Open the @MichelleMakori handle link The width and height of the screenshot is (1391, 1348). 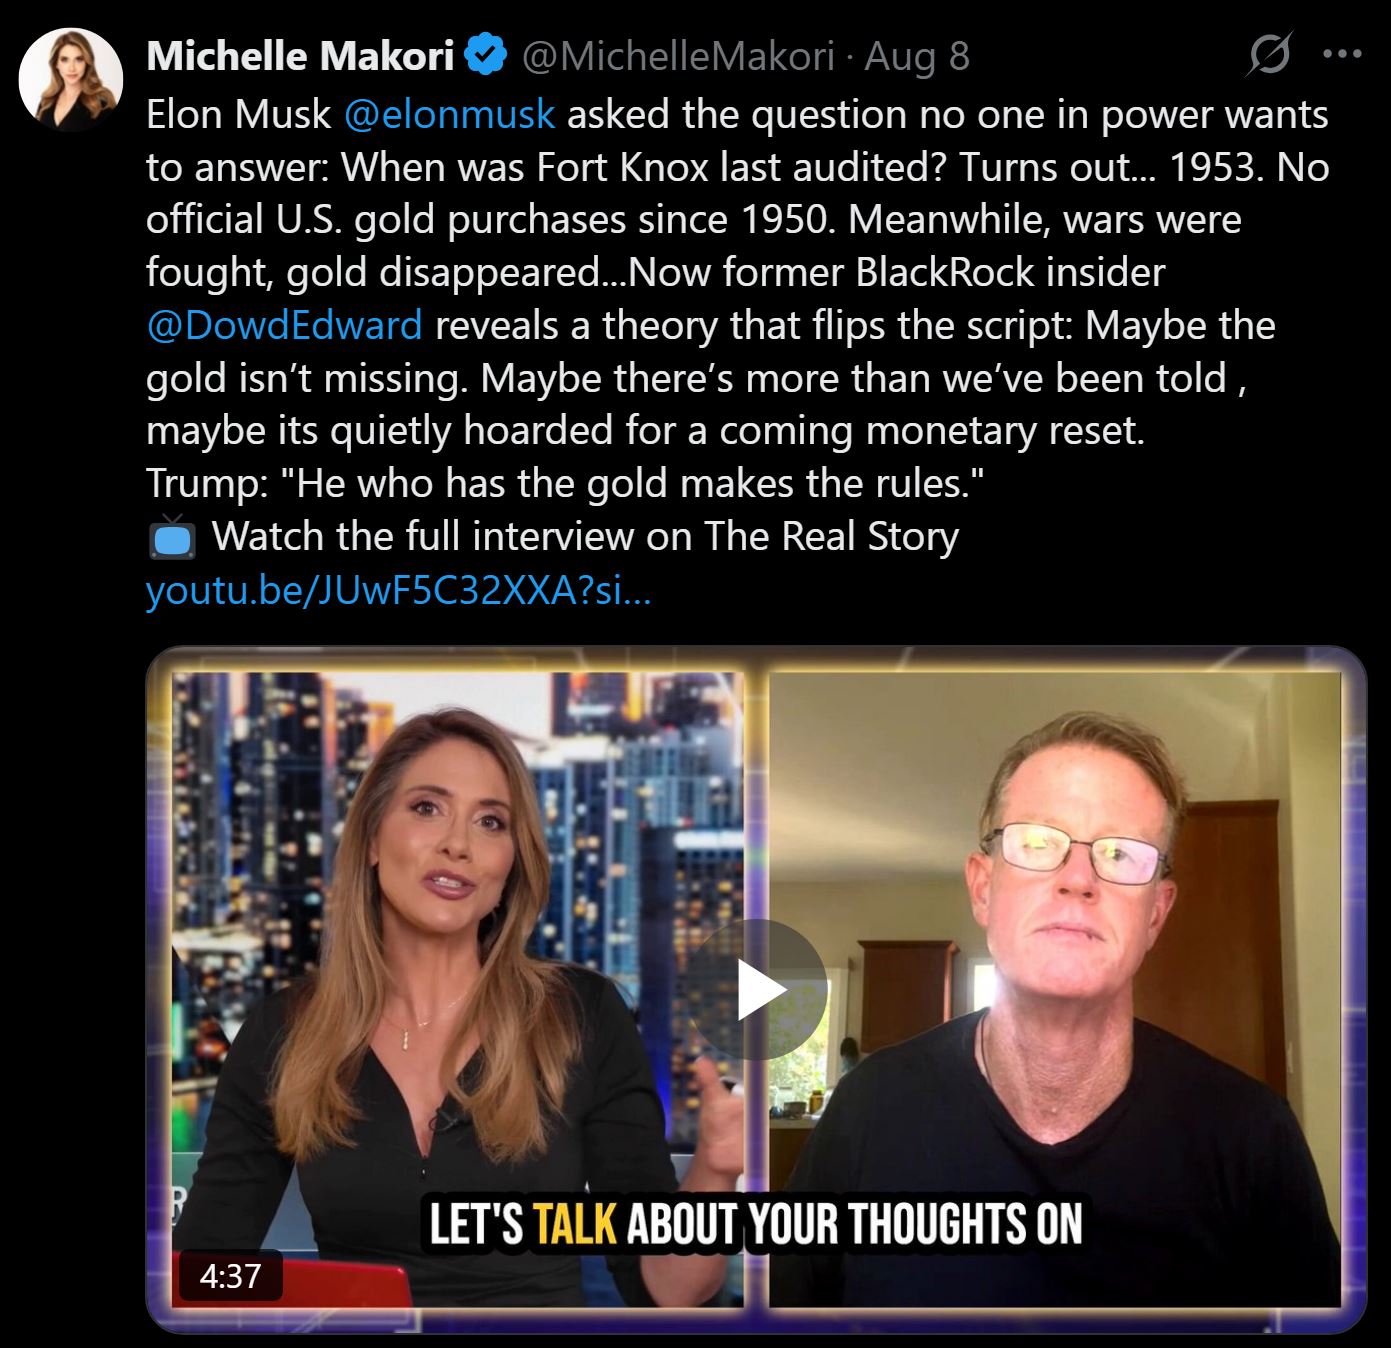click(678, 56)
